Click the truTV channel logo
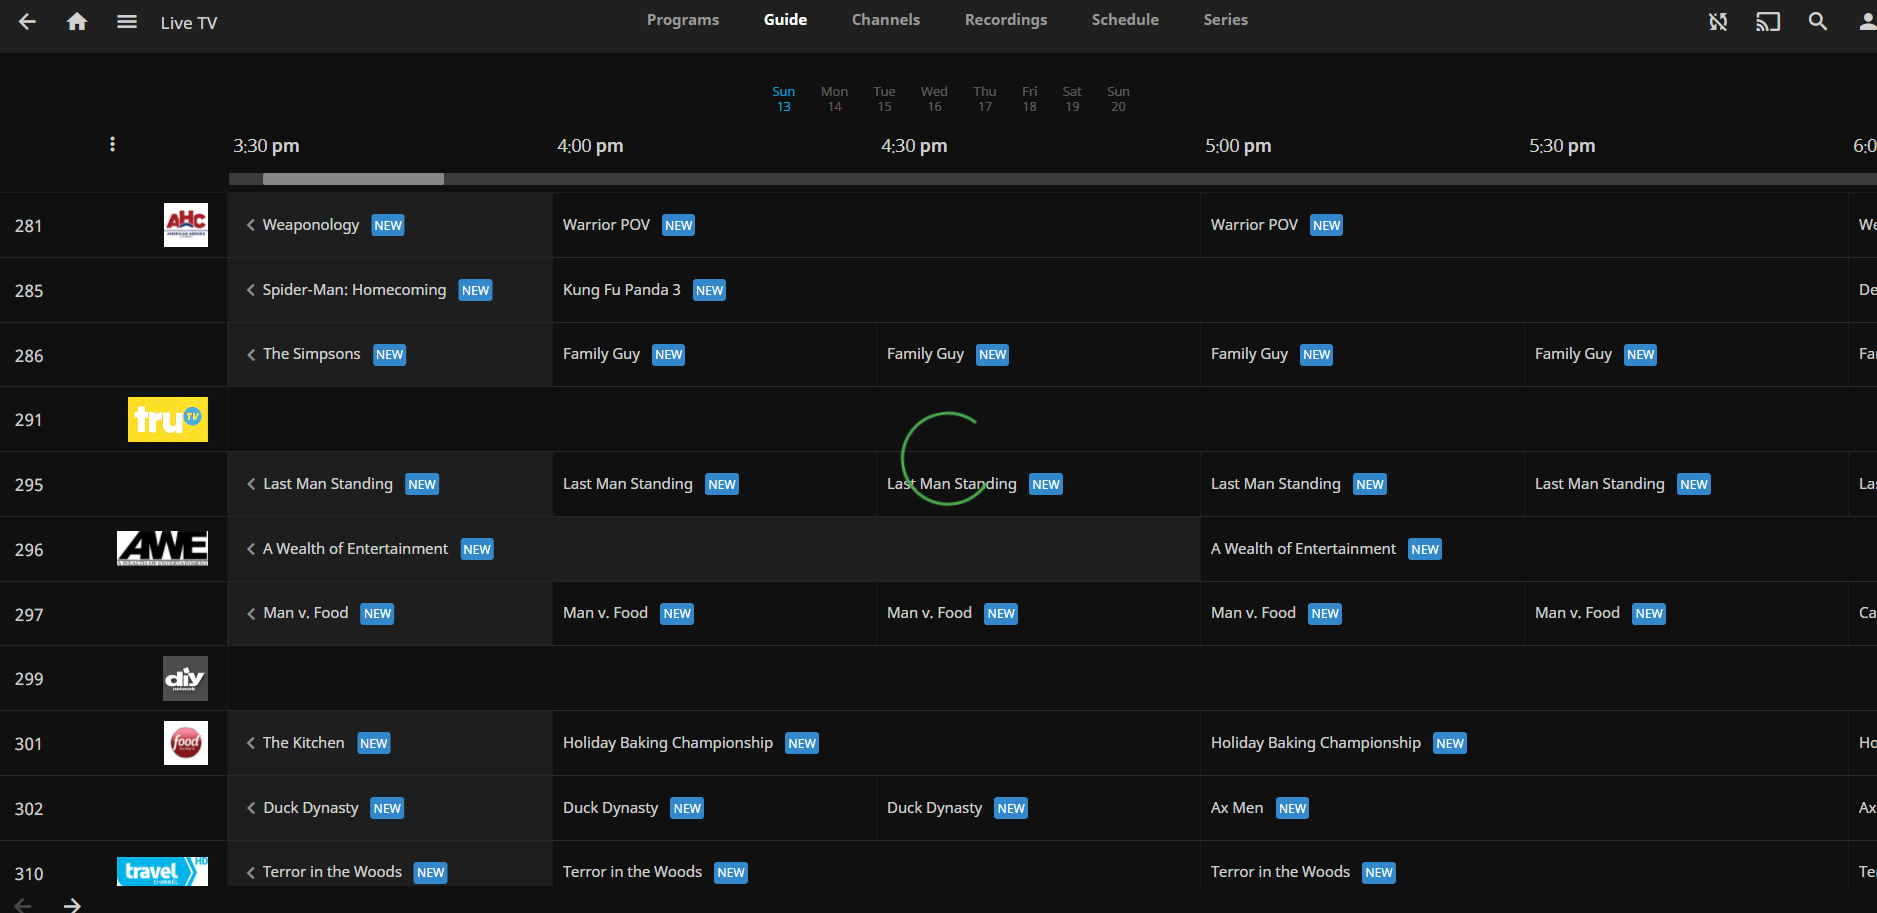The image size is (1877, 913). pos(167,419)
